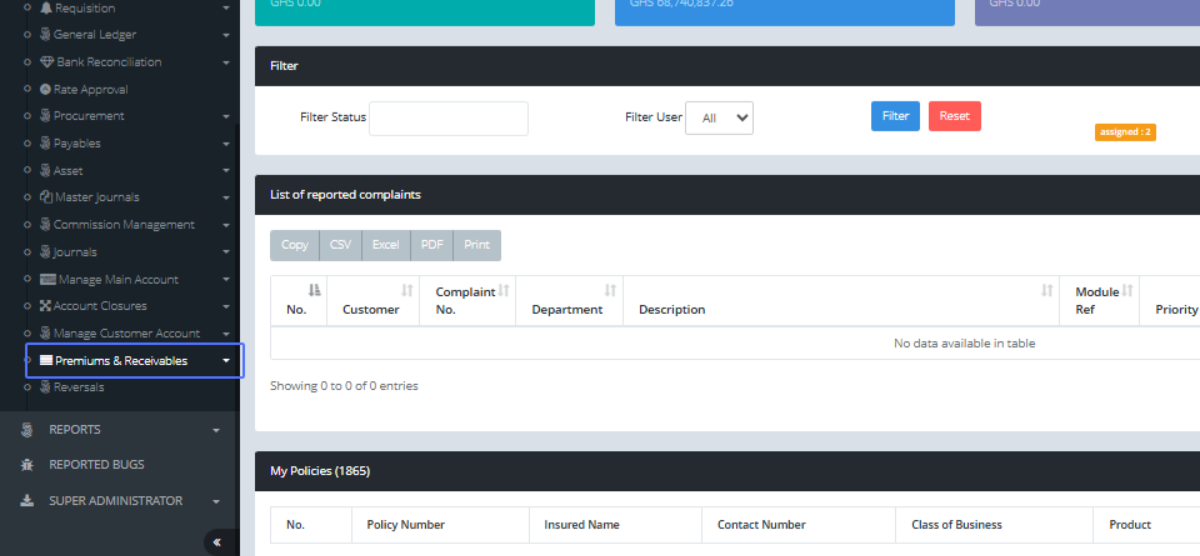Image resolution: width=1200 pixels, height=556 pixels.
Task: Click the Rate Approval clock icon
Action: (x=45, y=90)
